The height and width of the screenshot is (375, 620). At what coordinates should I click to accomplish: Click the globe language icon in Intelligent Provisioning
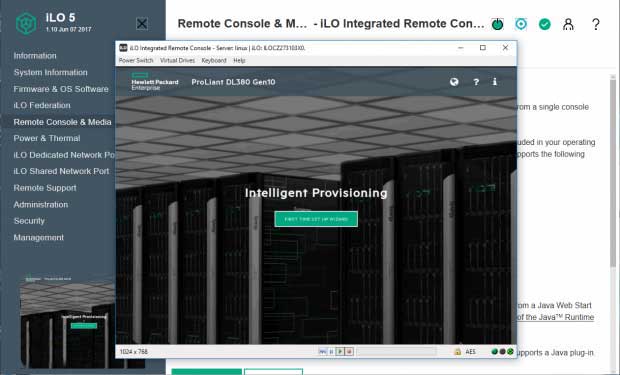tap(454, 82)
